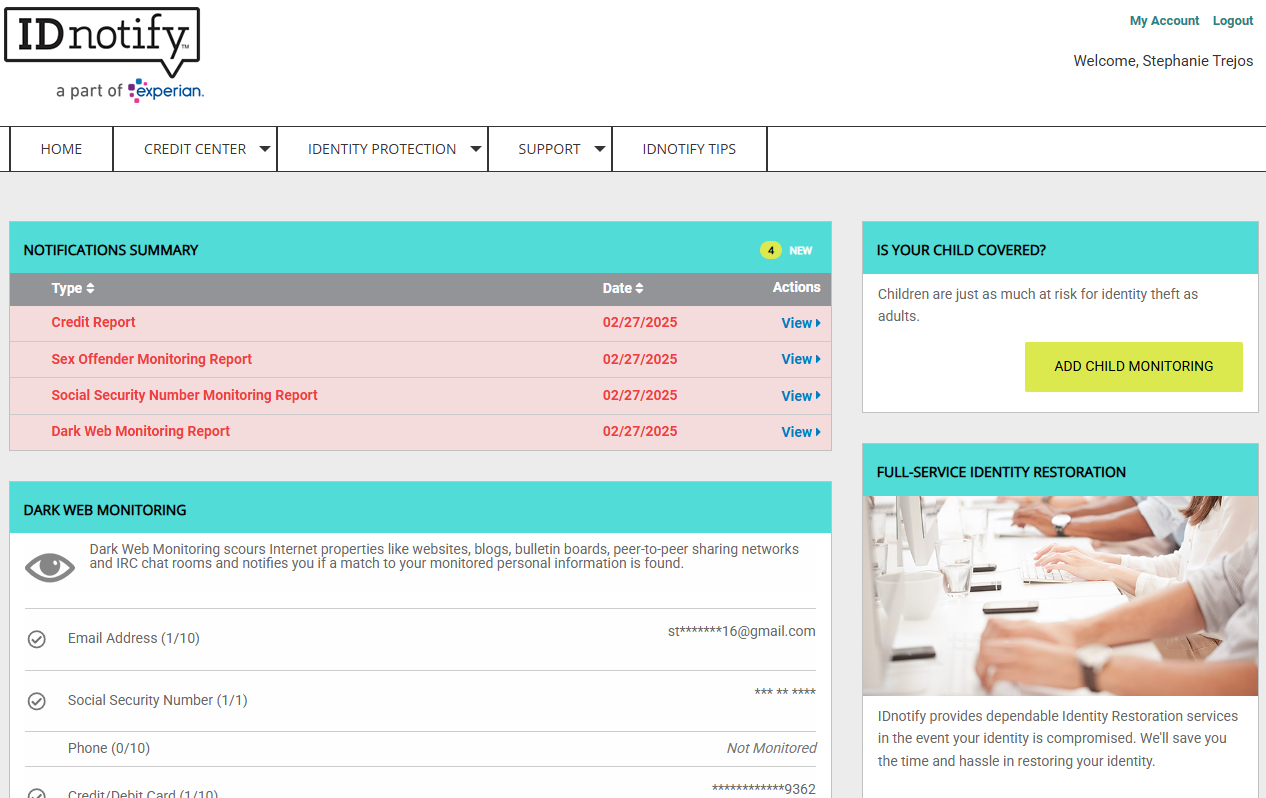
Task: Sort notifications by Date column
Action: (x=623, y=288)
